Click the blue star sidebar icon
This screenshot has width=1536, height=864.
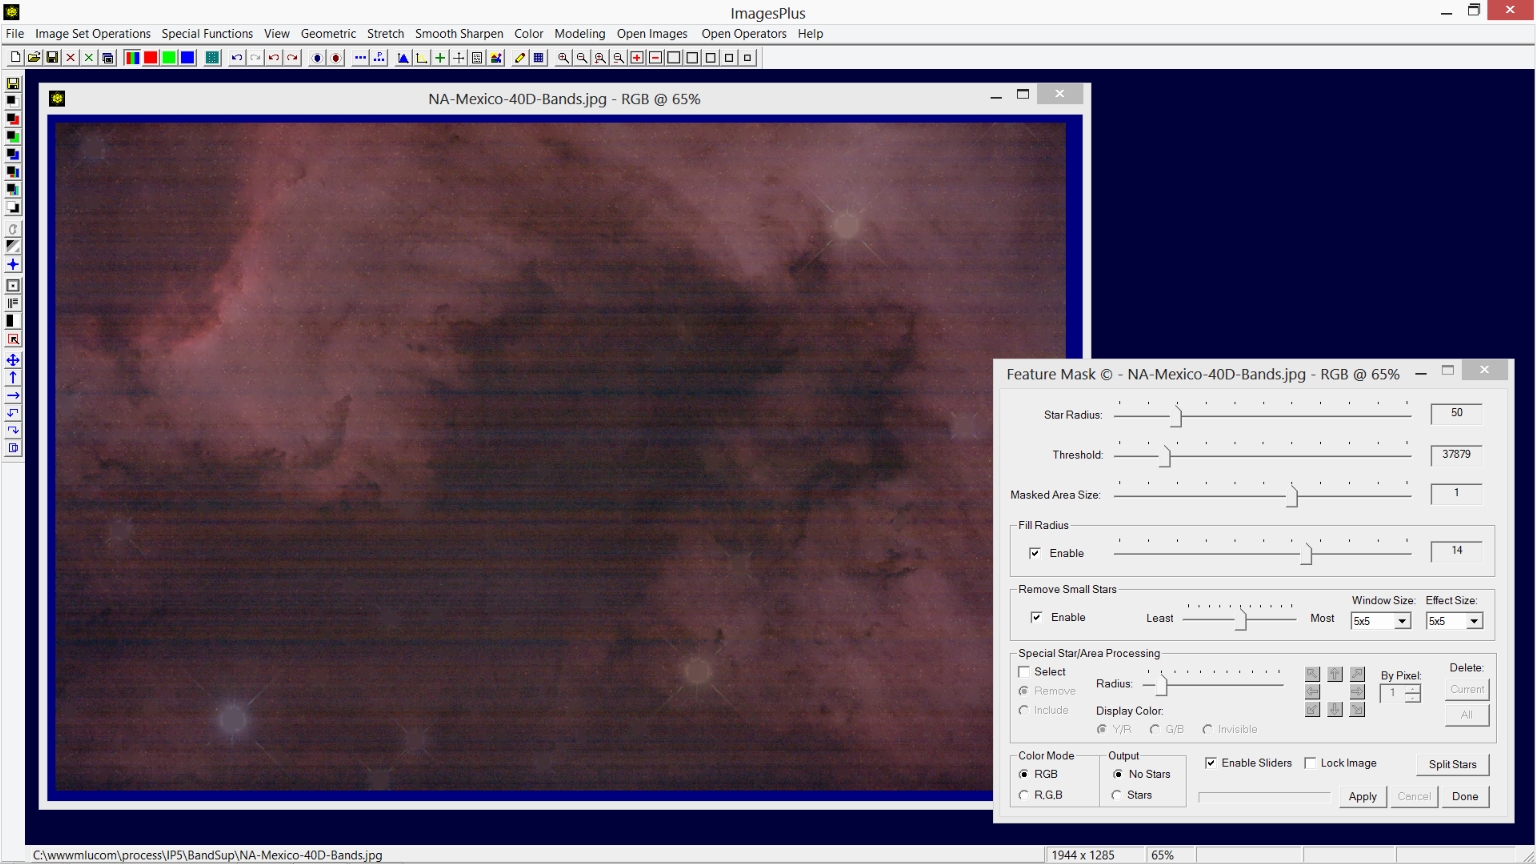pos(13,265)
